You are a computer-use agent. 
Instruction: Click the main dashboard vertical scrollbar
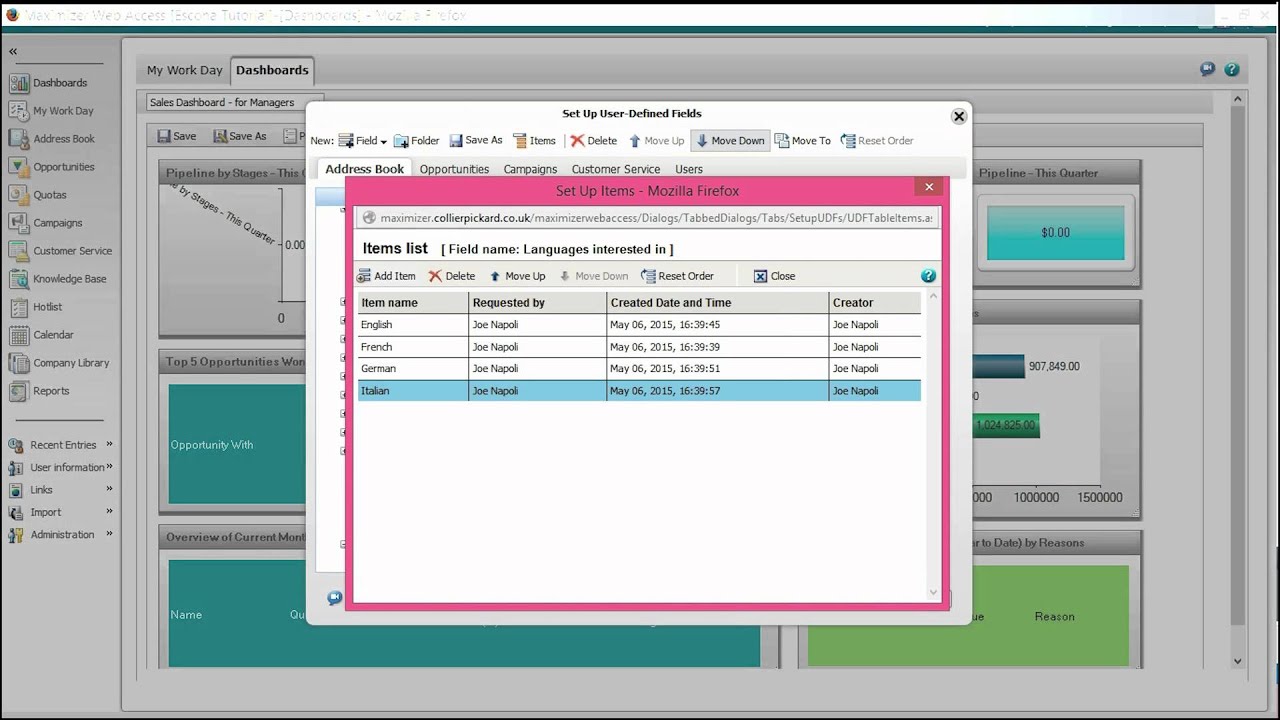pos(1238,380)
